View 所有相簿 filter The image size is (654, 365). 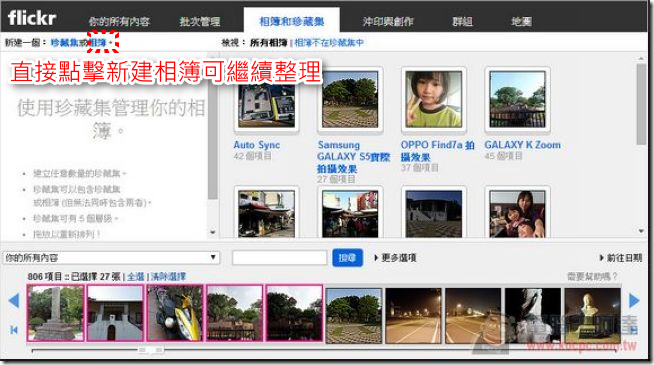pos(269,43)
